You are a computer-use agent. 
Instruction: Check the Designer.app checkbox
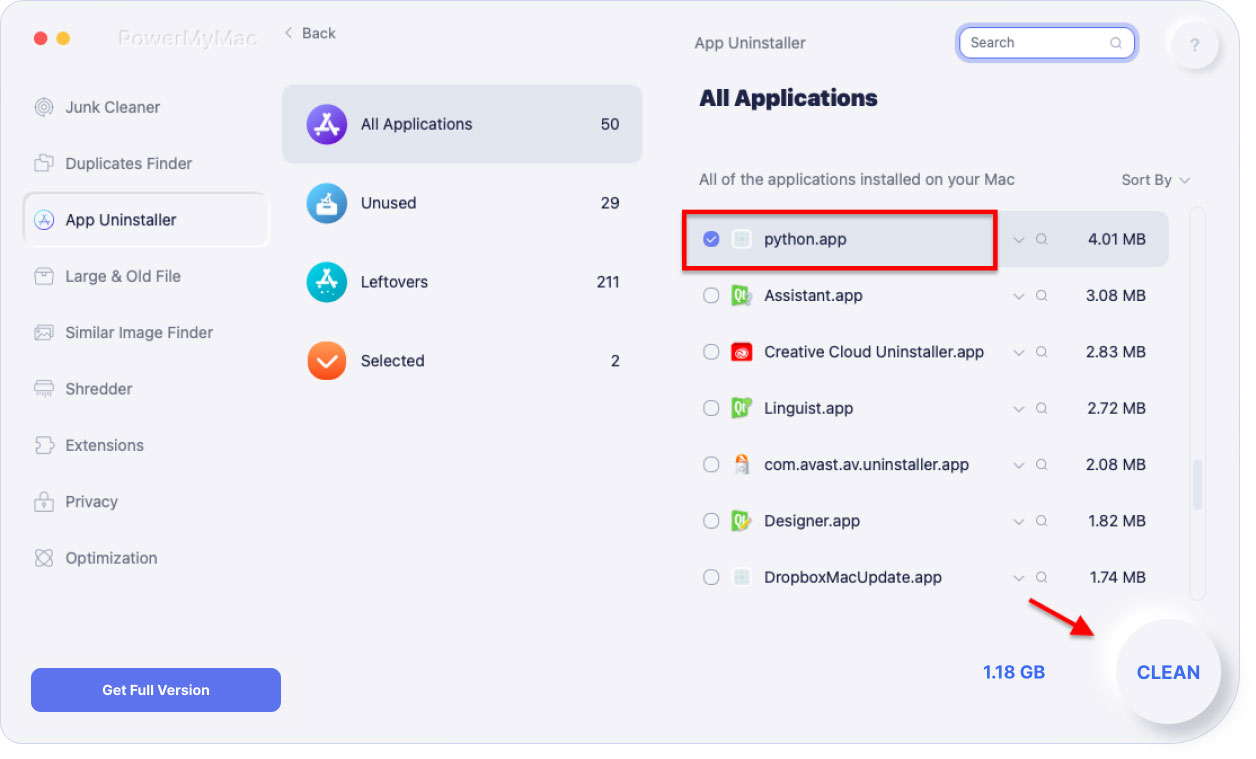pyautogui.click(x=711, y=521)
